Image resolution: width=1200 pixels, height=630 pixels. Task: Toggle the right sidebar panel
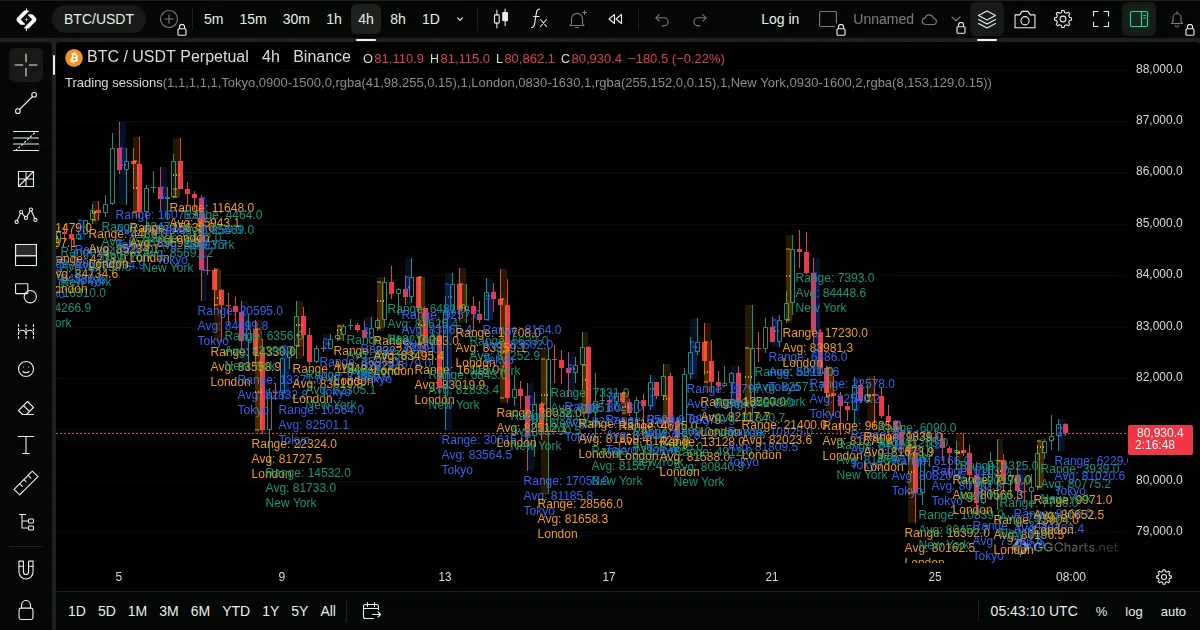tap(1138, 19)
